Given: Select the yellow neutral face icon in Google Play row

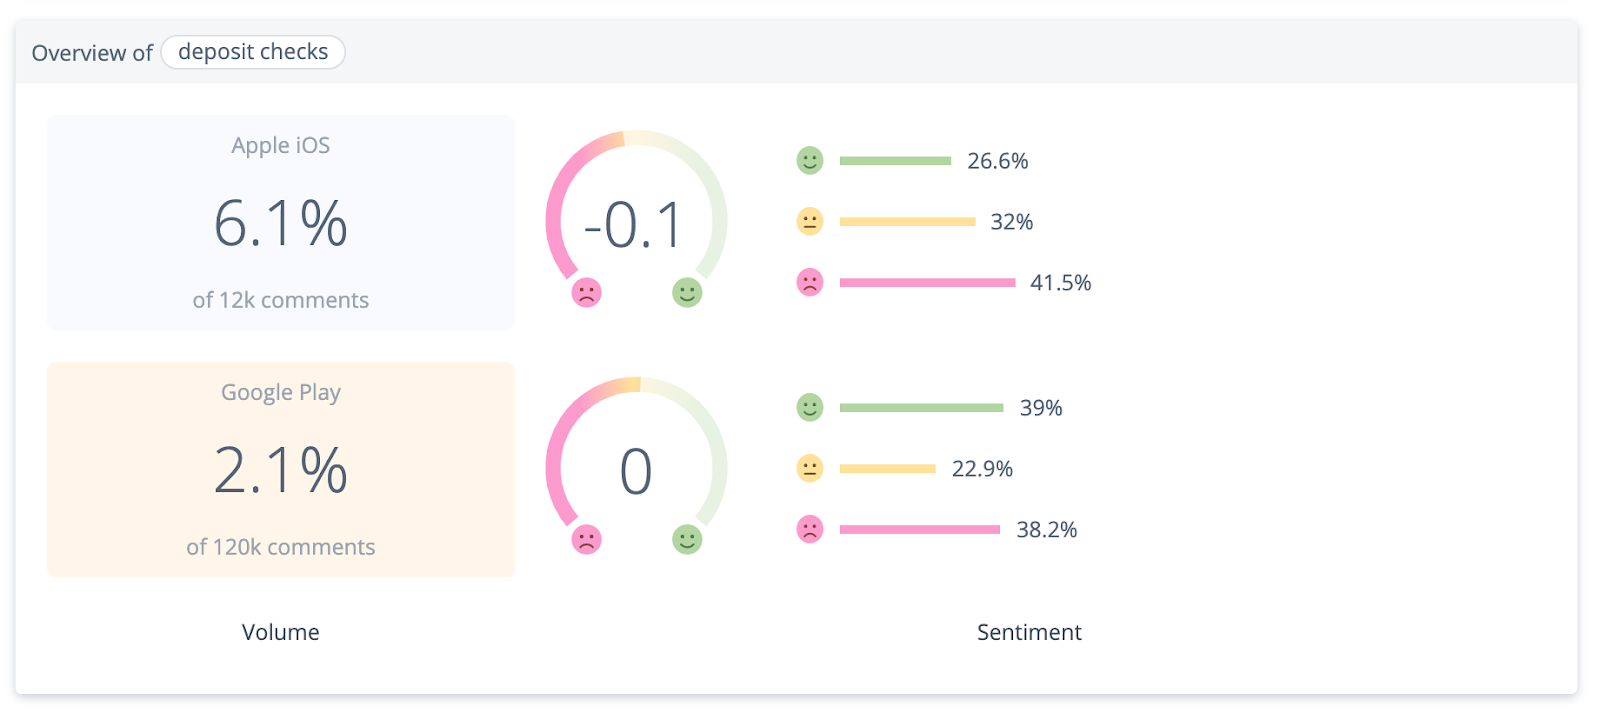Looking at the screenshot, I should (x=810, y=468).
